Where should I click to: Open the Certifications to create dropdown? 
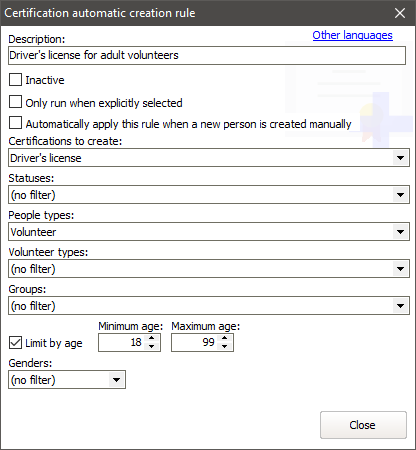pyautogui.click(x=401, y=158)
